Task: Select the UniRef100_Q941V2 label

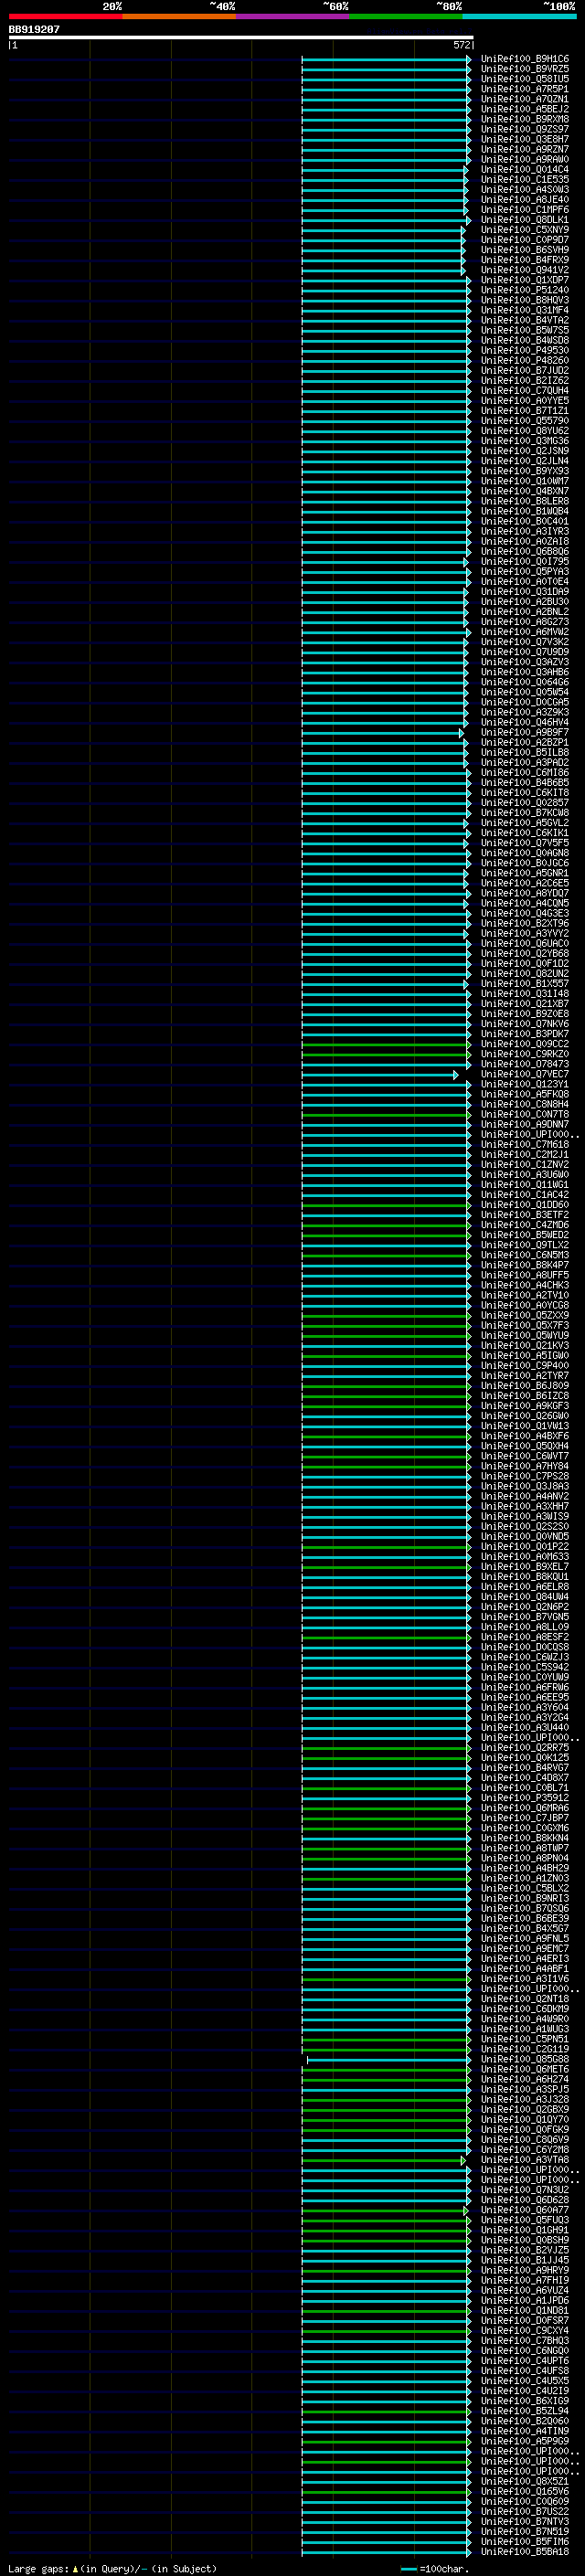Action: (524, 270)
